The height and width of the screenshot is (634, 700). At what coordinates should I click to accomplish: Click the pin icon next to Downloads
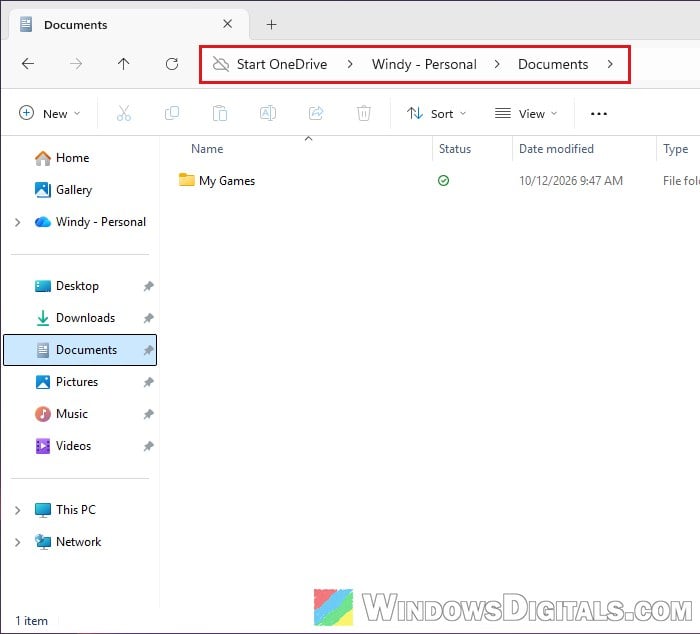(148, 318)
